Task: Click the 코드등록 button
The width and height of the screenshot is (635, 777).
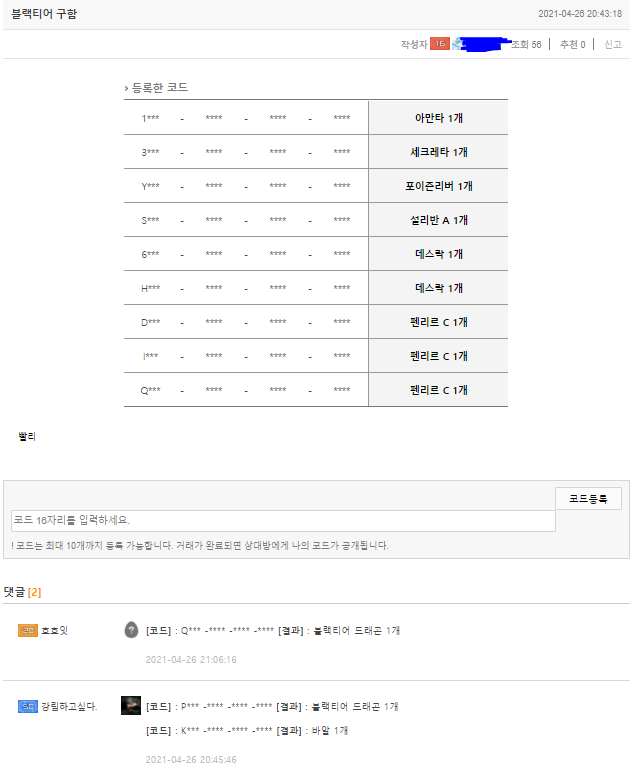Action: (588, 499)
